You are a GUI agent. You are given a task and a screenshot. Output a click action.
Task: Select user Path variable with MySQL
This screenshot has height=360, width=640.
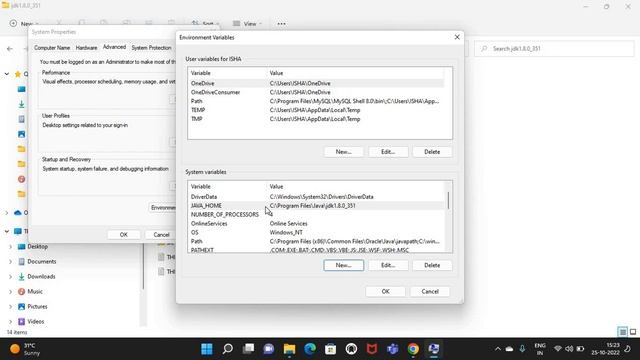(317, 101)
